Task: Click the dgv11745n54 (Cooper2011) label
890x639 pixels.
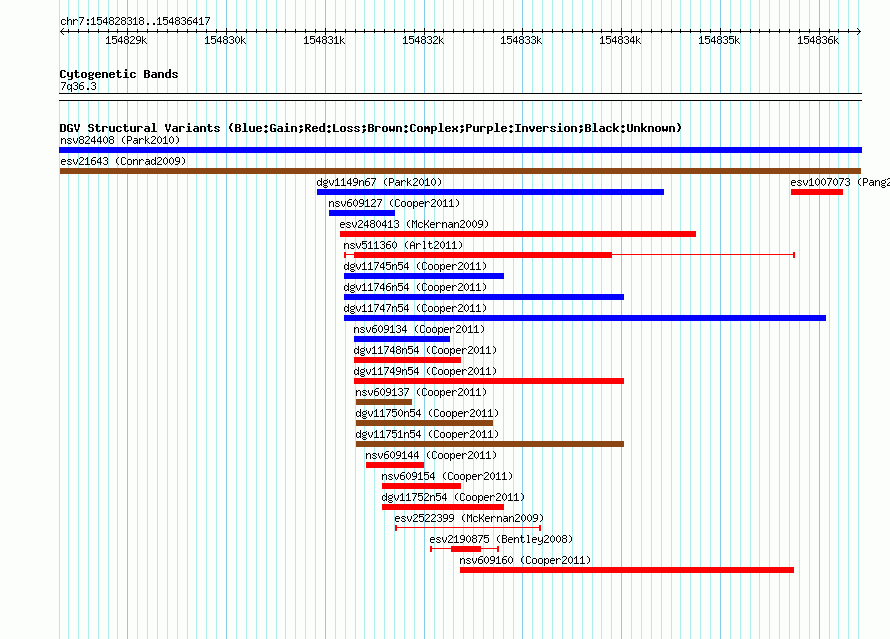Action: pyautogui.click(x=415, y=266)
